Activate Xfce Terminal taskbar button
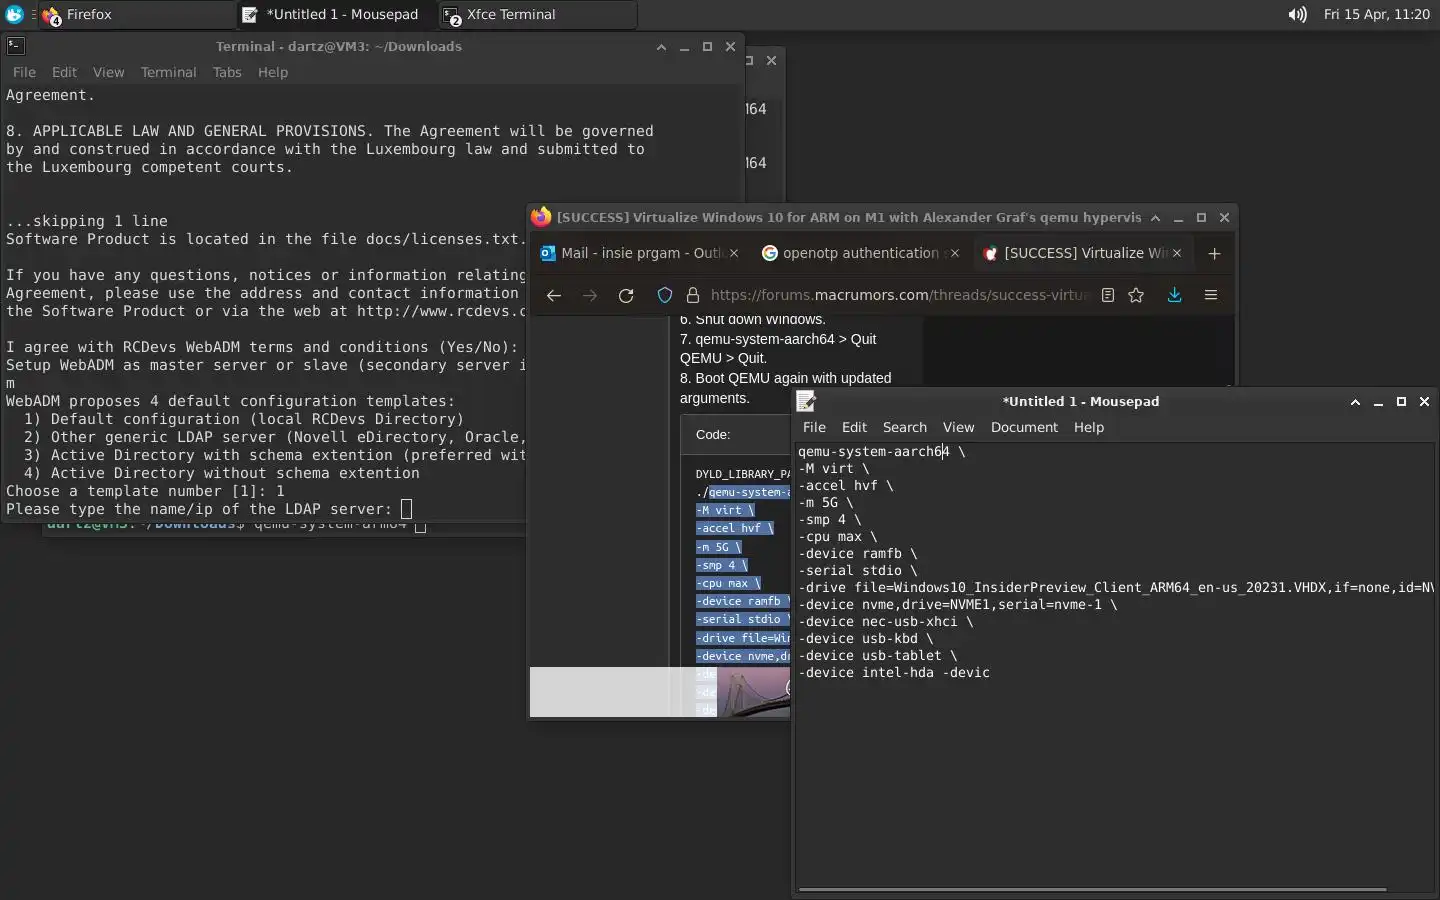Viewport: 1440px width, 900px height. click(537, 14)
